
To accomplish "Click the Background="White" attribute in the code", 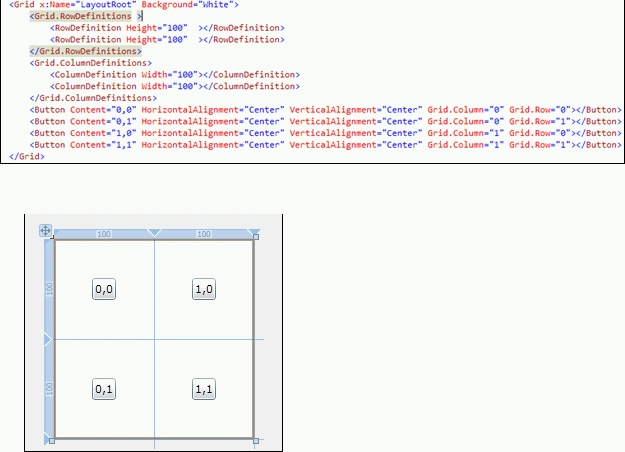I will click(187, 5).
